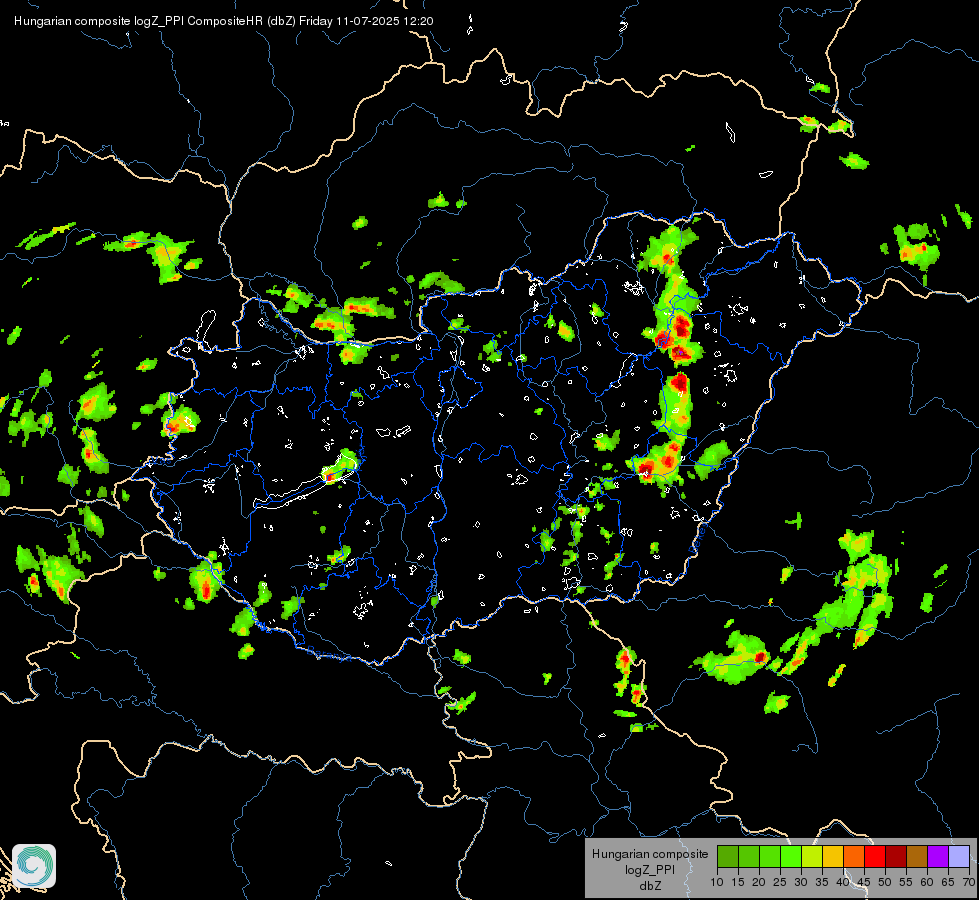Click the '60' tick label on legend scale
The width and height of the screenshot is (979, 900).
[927, 882]
